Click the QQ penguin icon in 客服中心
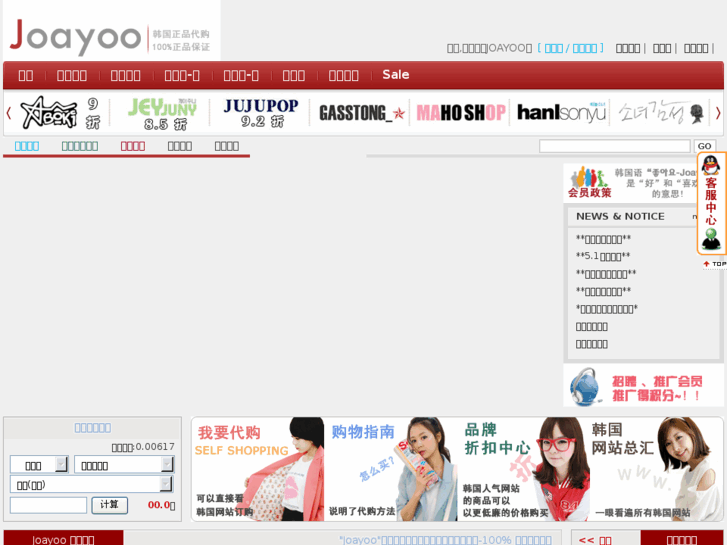The height and width of the screenshot is (545, 727). [710, 165]
